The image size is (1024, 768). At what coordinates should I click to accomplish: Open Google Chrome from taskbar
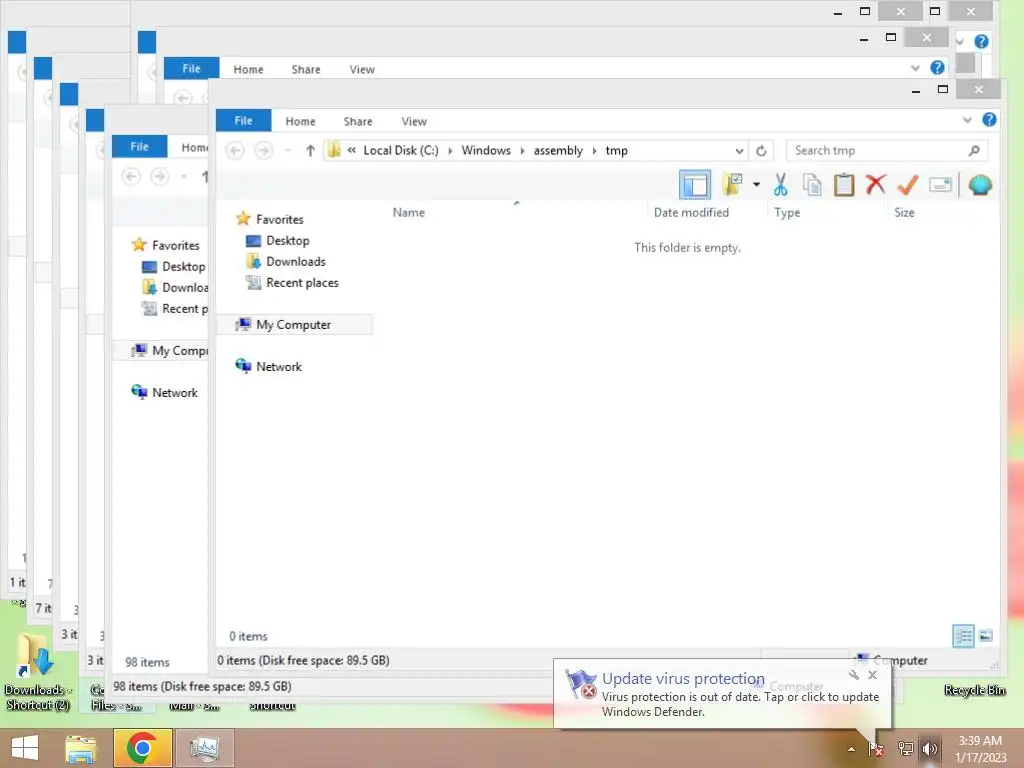tap(142, 748)
